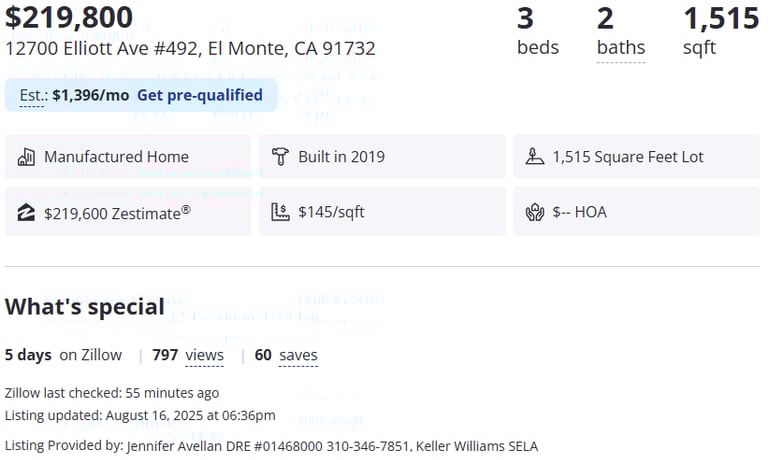Click the HOA hands icon
Screen dimensions: 768x460
click(534, 213)
